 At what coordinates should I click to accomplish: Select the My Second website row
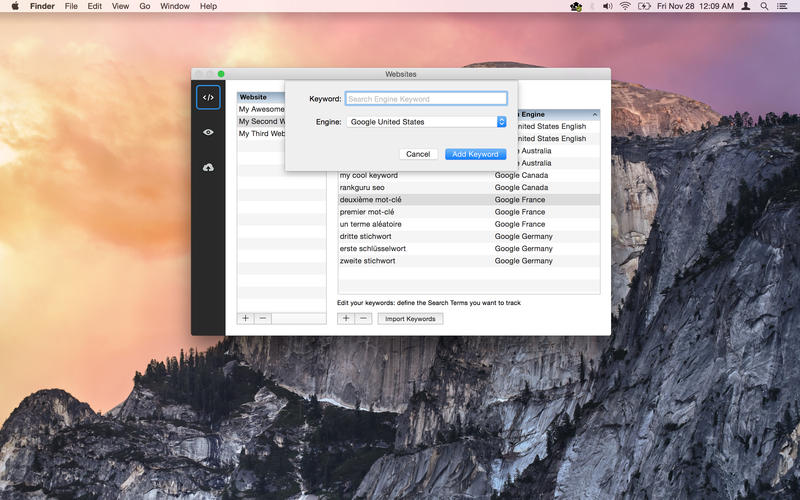(261, 121)
